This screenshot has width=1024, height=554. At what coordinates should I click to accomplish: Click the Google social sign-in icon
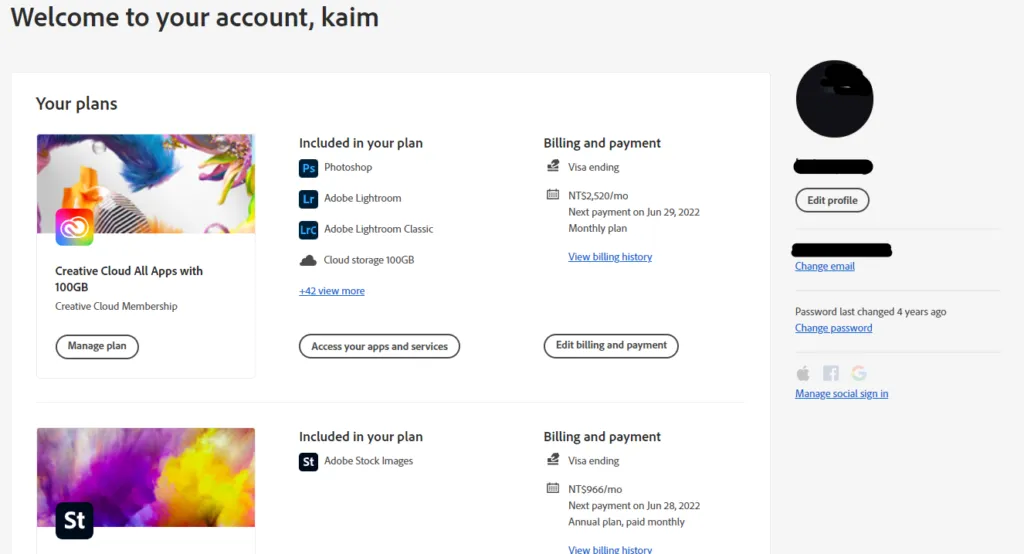tap(859, 373)
